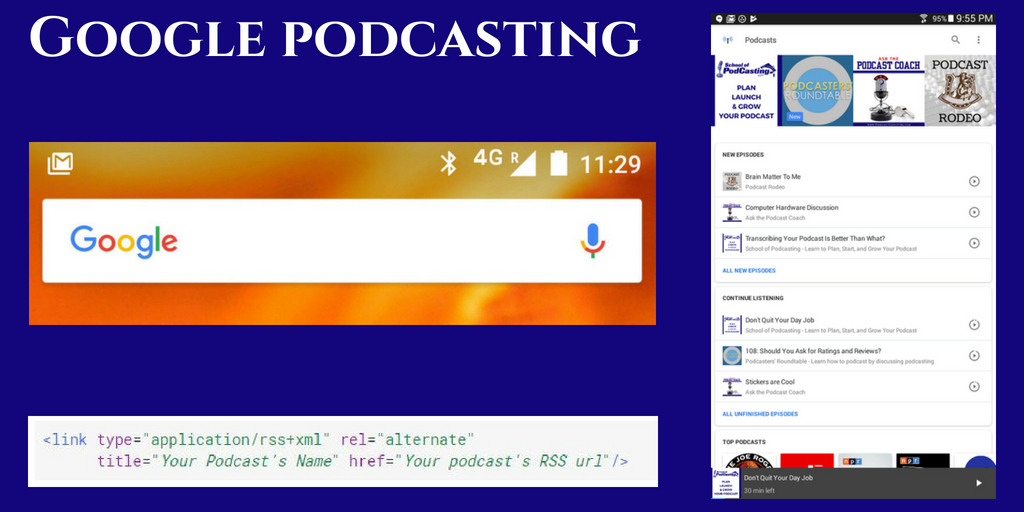Resume the Stickers are Cool episode
This screenshot has height=512, width=1024.
coord(974,386)
